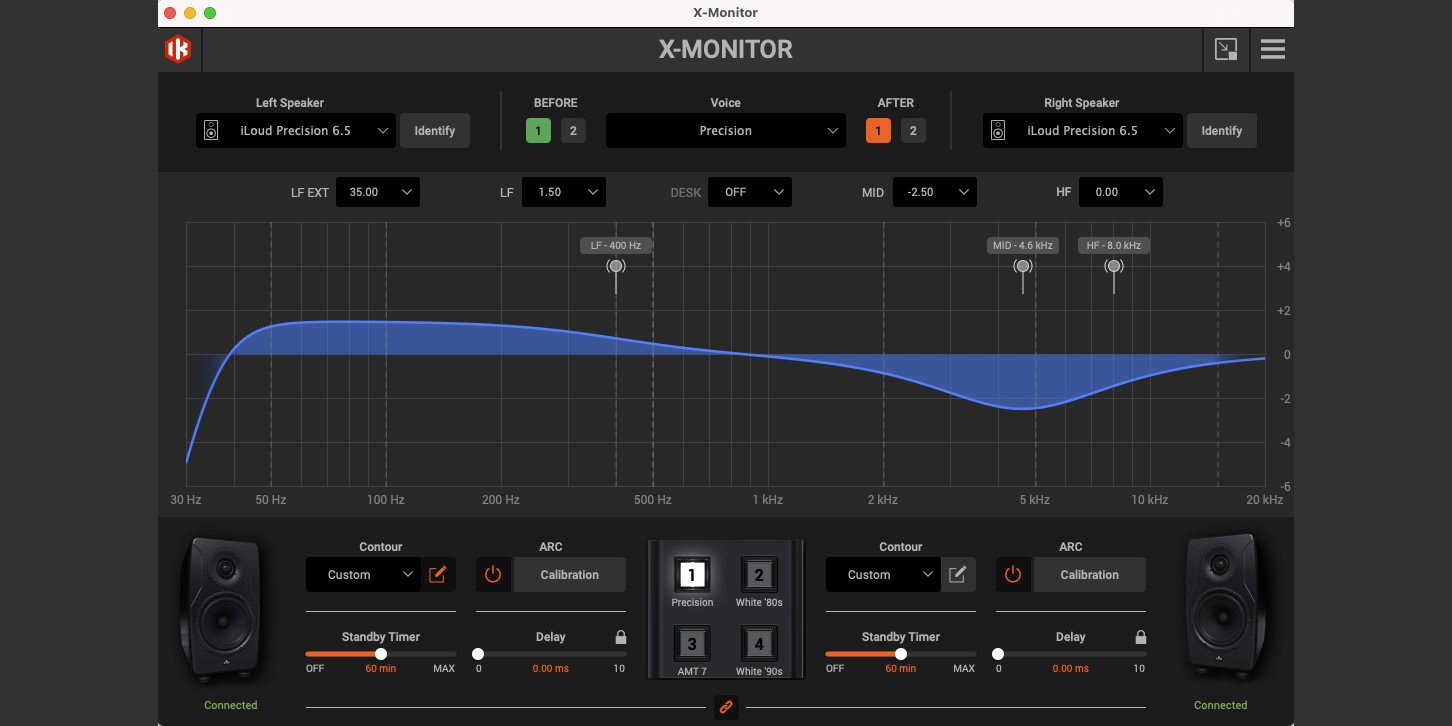
Task: Expand the LF EXT 35.00 dropdown
Action: click(x=378, y=192)
